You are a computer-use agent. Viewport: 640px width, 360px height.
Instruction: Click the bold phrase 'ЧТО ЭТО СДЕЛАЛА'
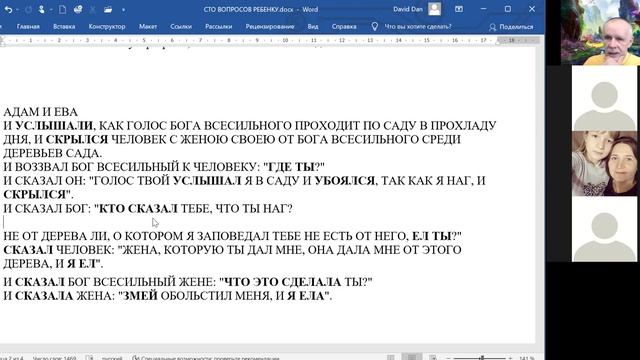[283, 282]
